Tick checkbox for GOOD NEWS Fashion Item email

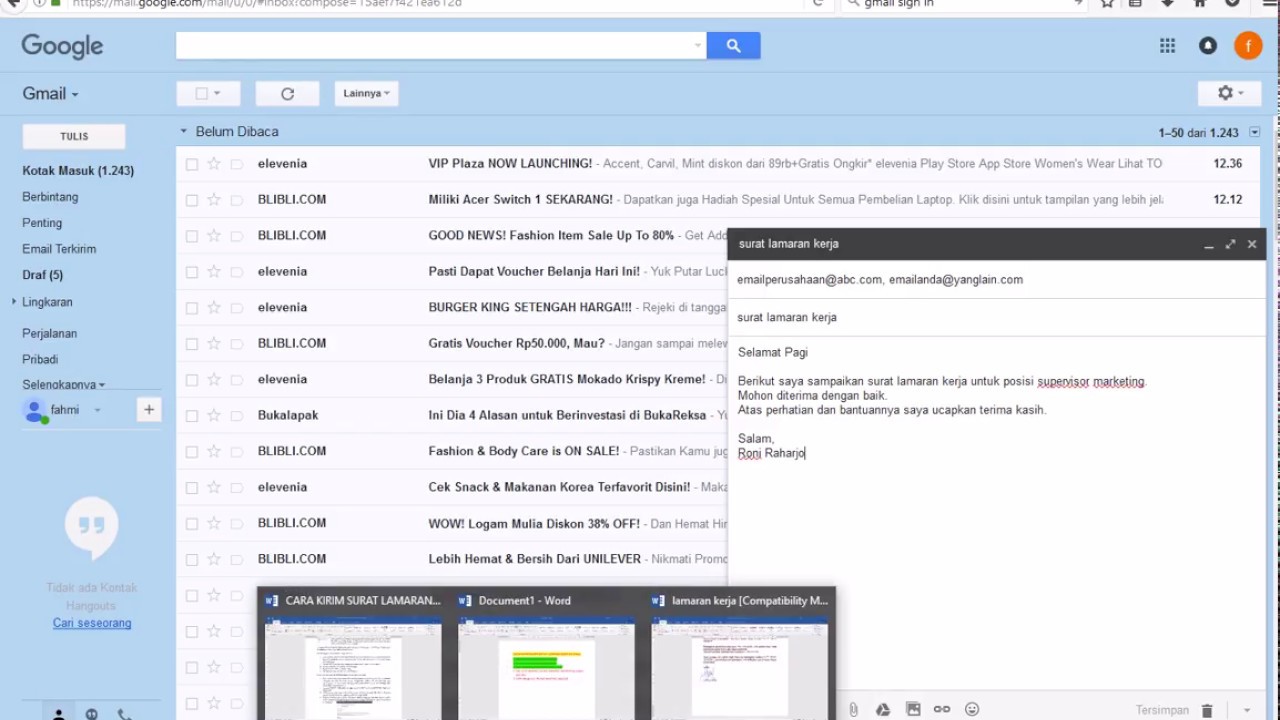click(191, 236)
